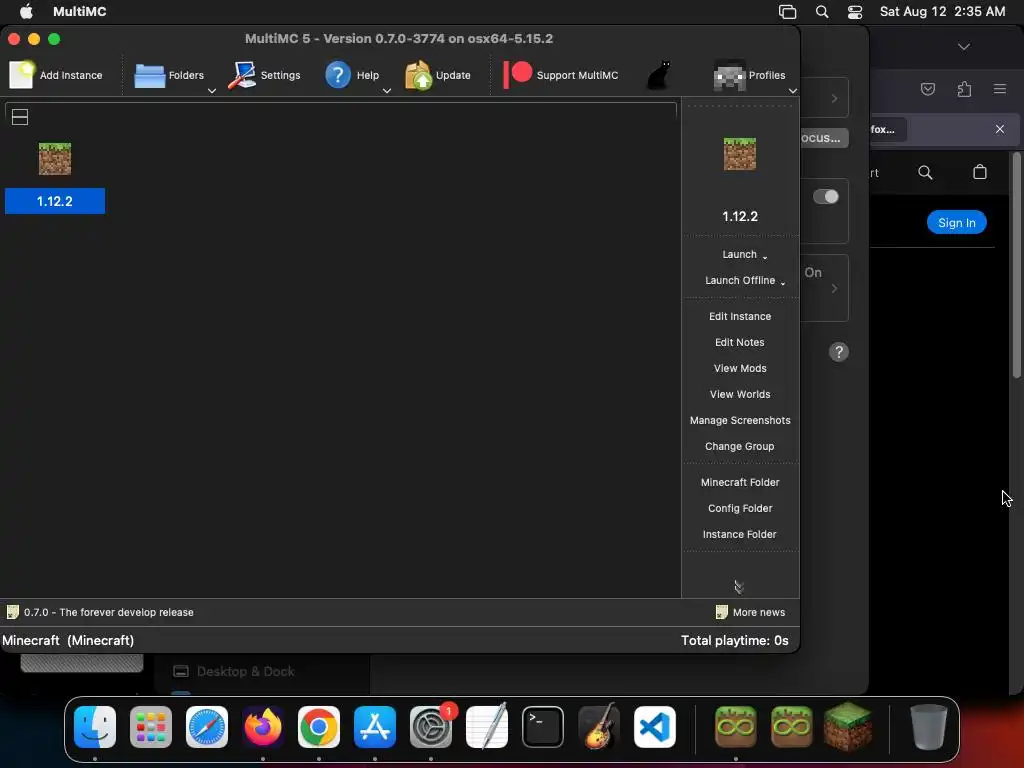Screen dimensions: 1024x768
Task: Open GarageBand from the Dock
Action: [599, 727]
